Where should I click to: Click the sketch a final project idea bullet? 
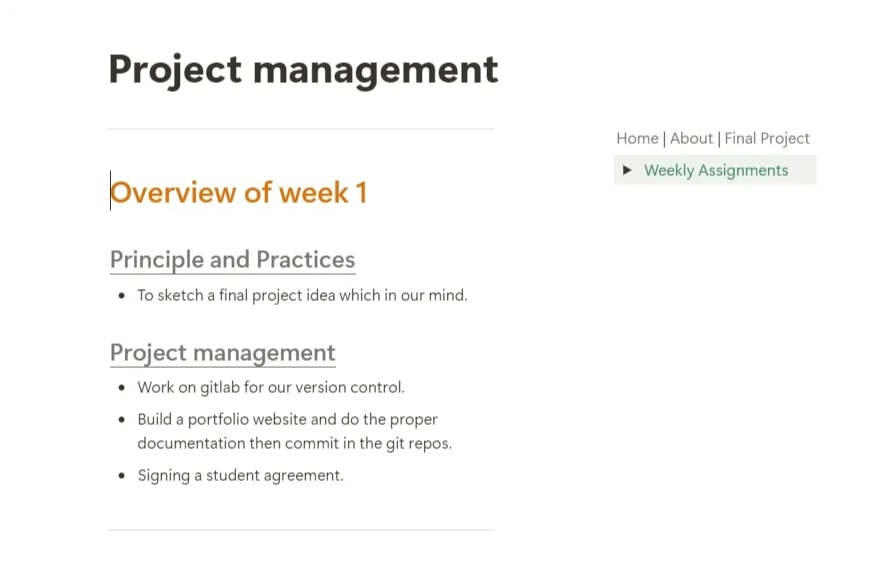pos(302,295)
